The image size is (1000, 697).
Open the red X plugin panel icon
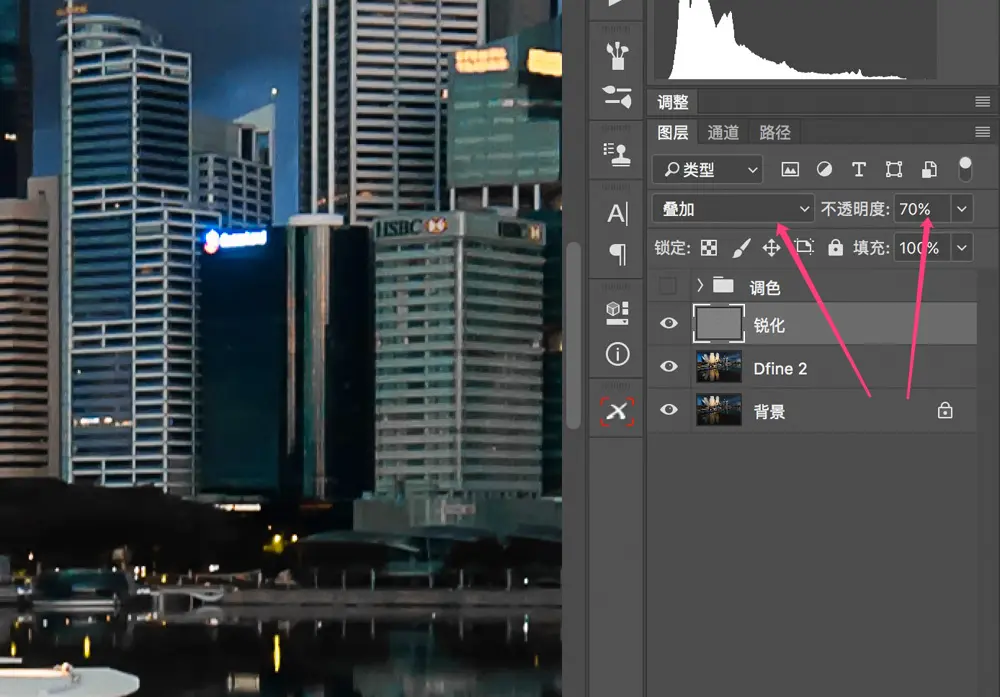(x=617, y=411)
